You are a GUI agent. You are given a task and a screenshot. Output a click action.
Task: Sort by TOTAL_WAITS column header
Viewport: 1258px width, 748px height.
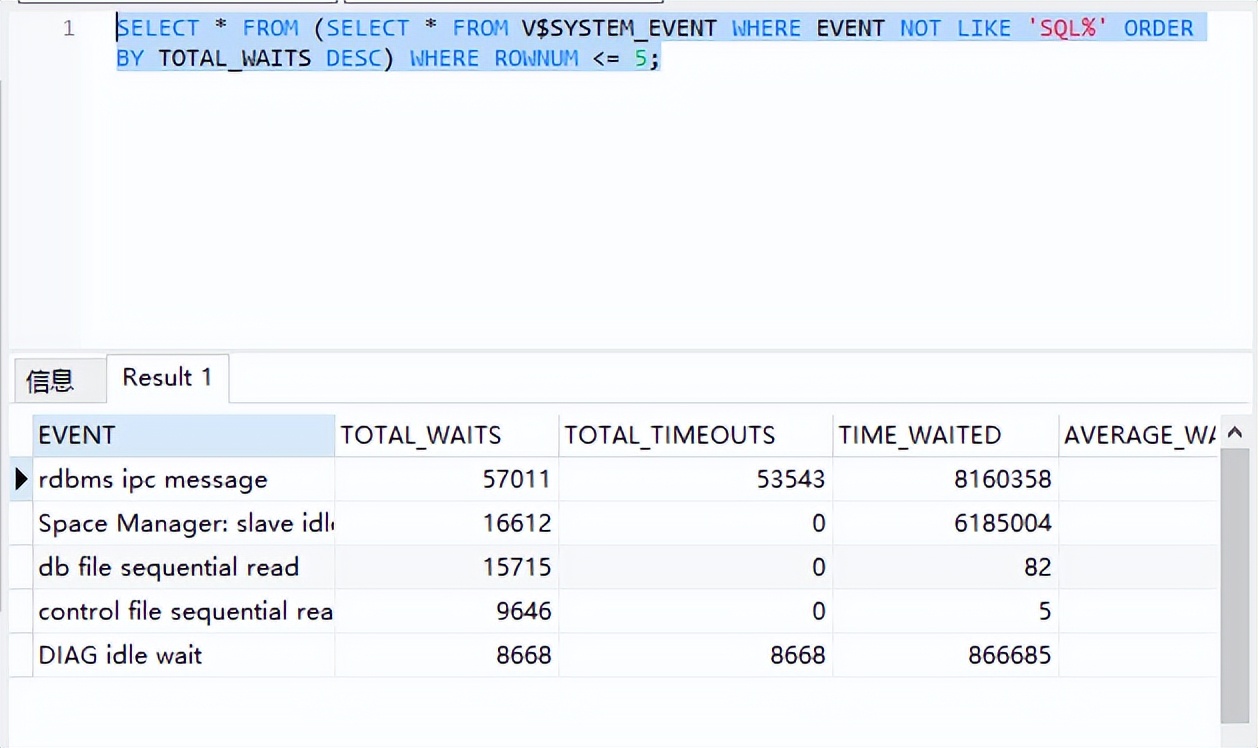tap(446, 435)
